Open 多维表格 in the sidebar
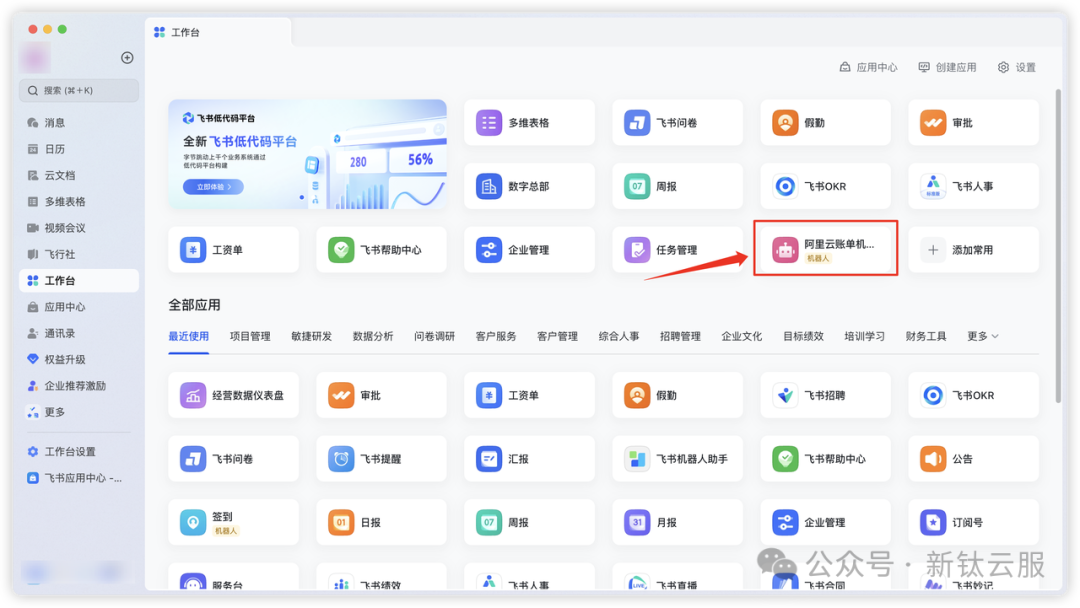 [x=79, y=202]
